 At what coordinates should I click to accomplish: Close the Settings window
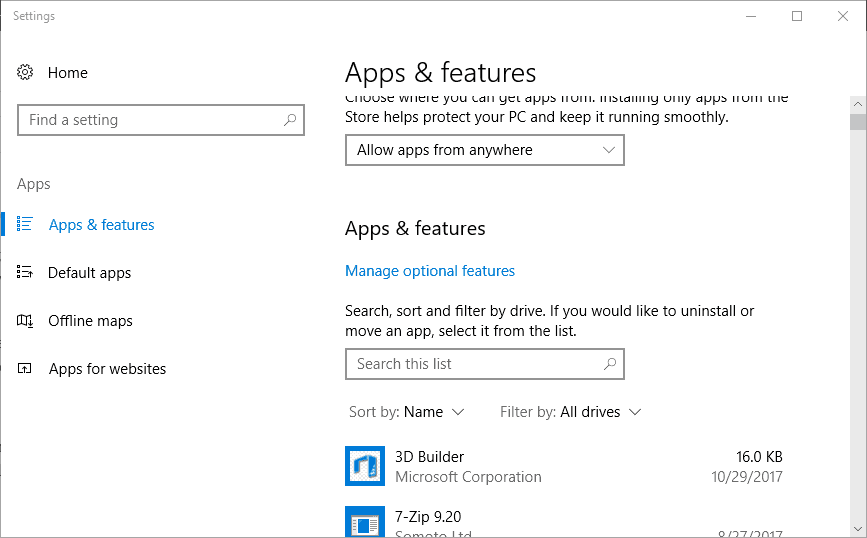(843, 16)
